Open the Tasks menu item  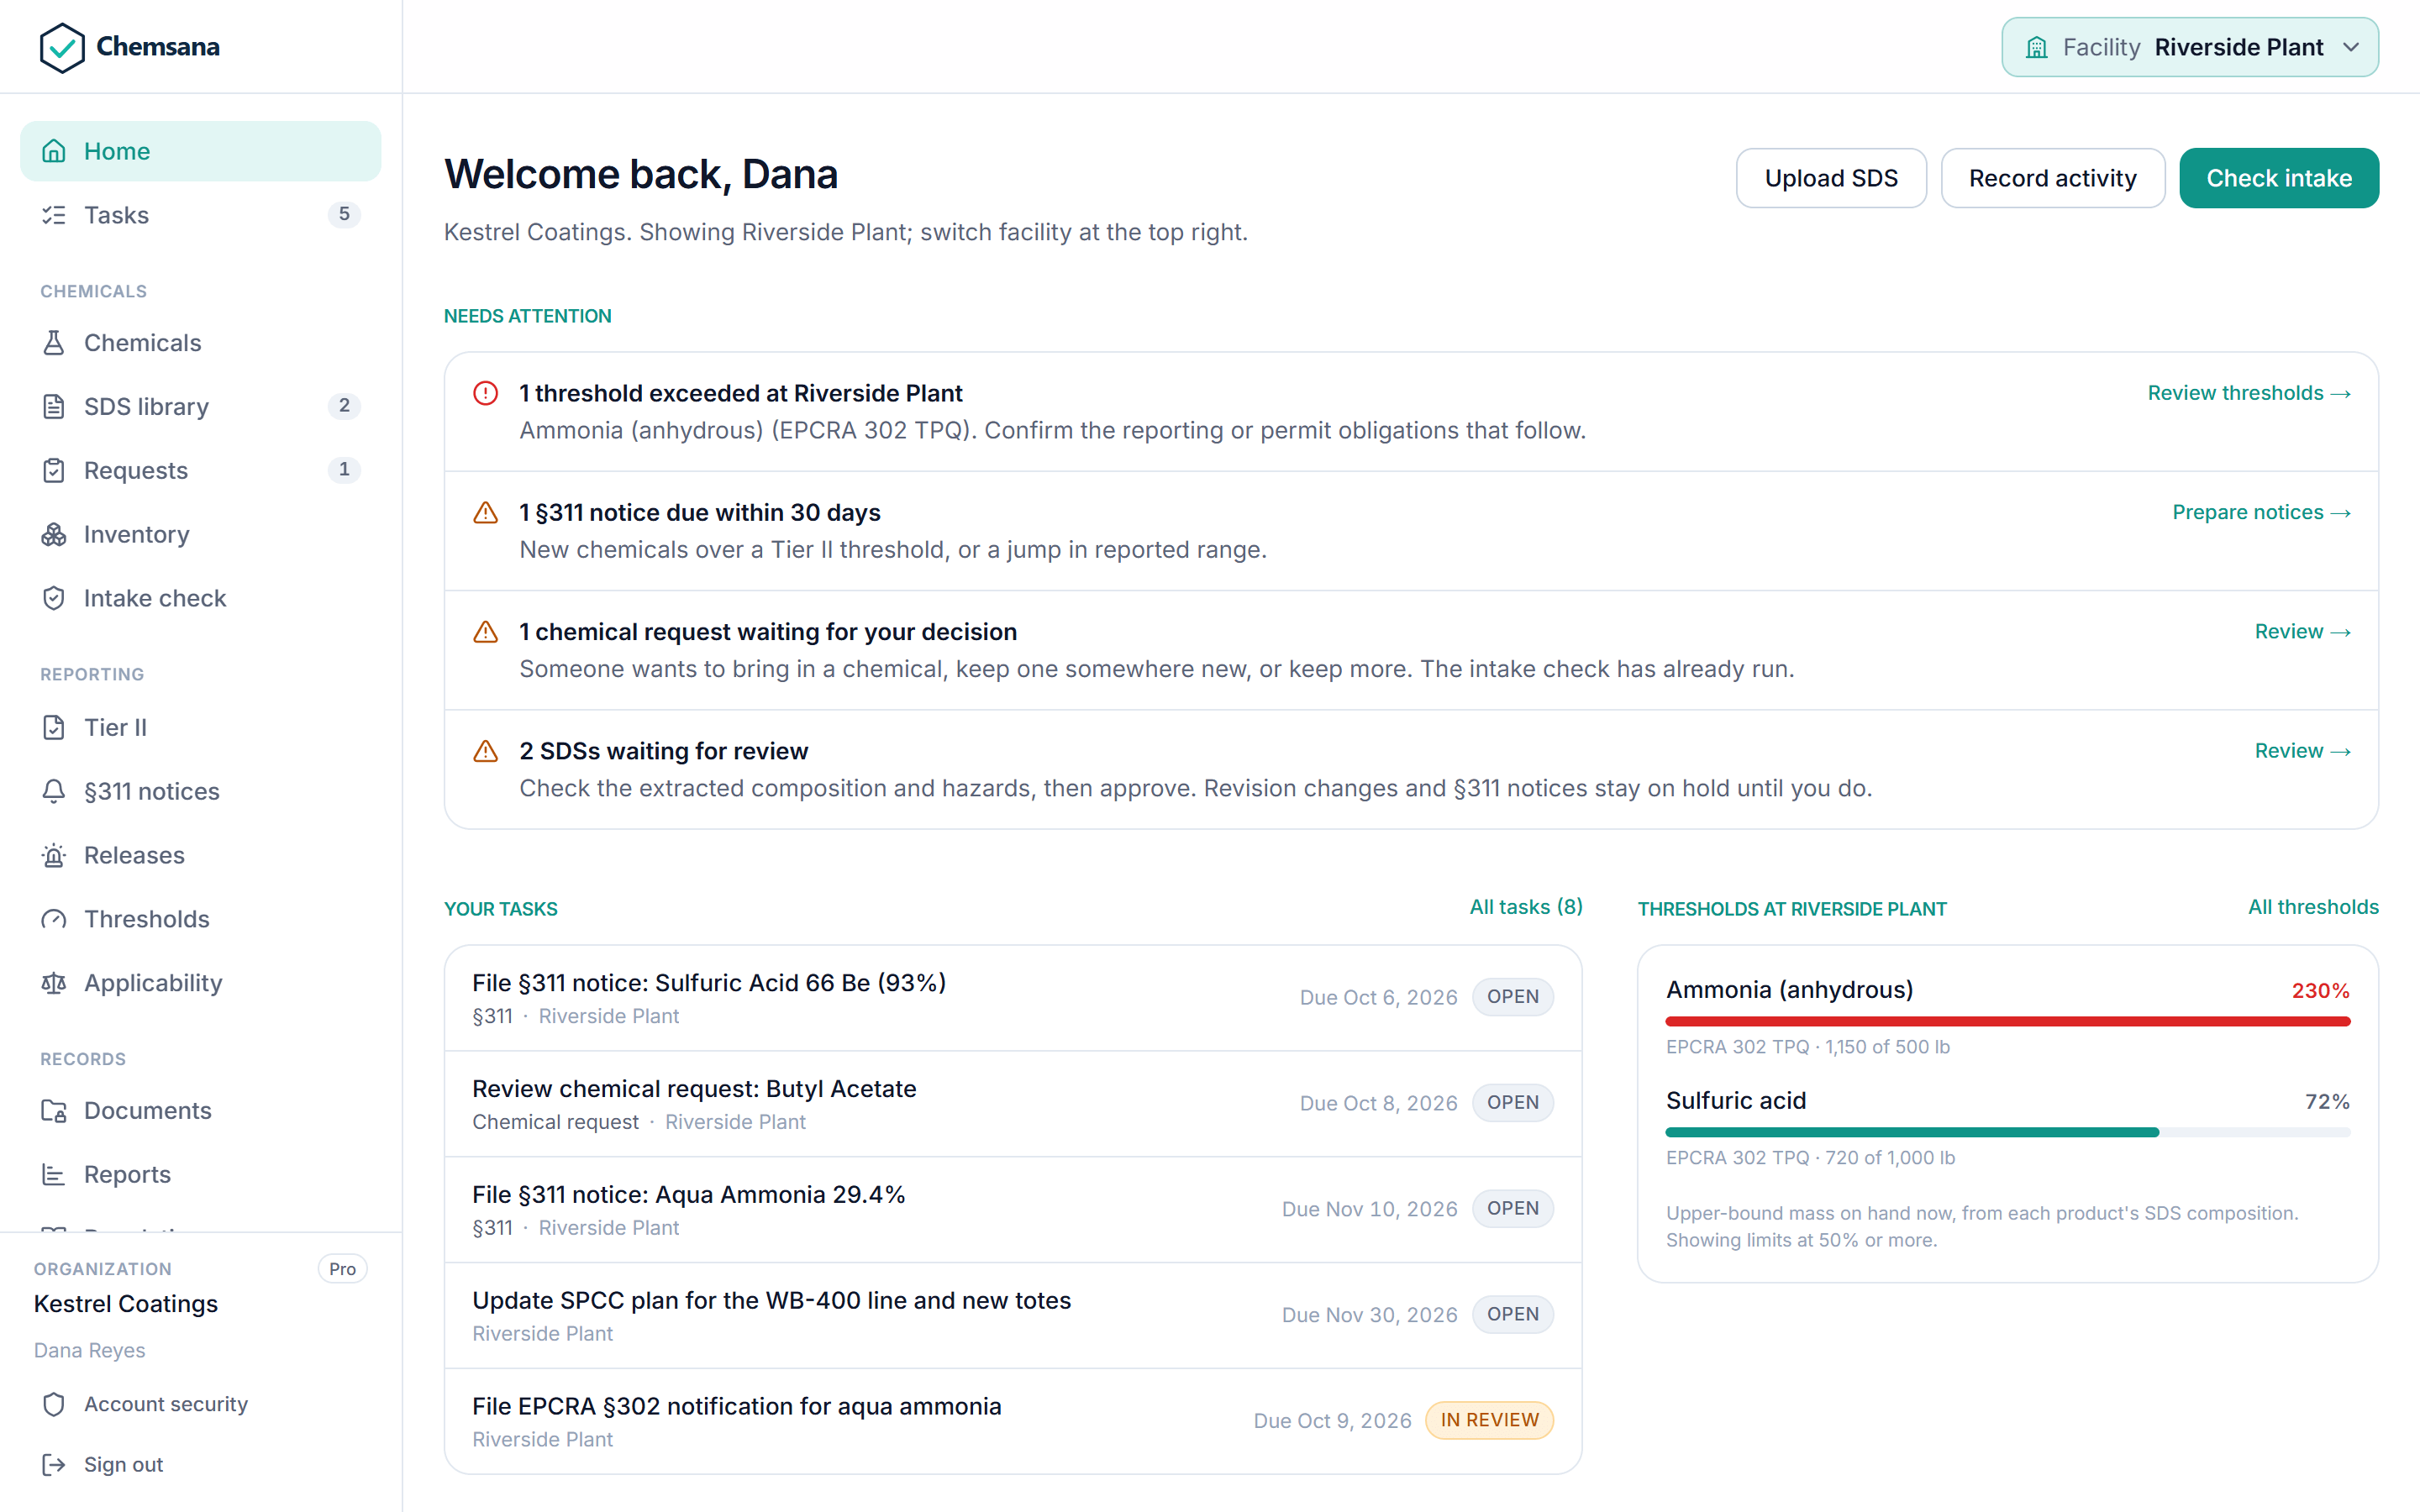(200, 215)
